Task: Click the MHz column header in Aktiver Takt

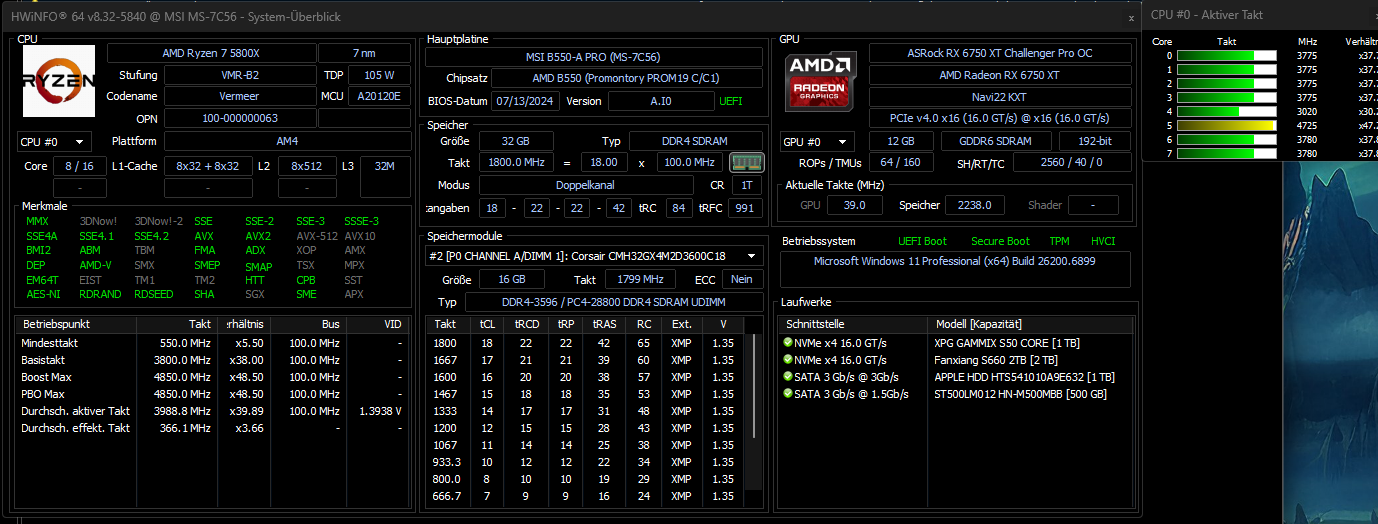Action: [x=1307, y=41]
